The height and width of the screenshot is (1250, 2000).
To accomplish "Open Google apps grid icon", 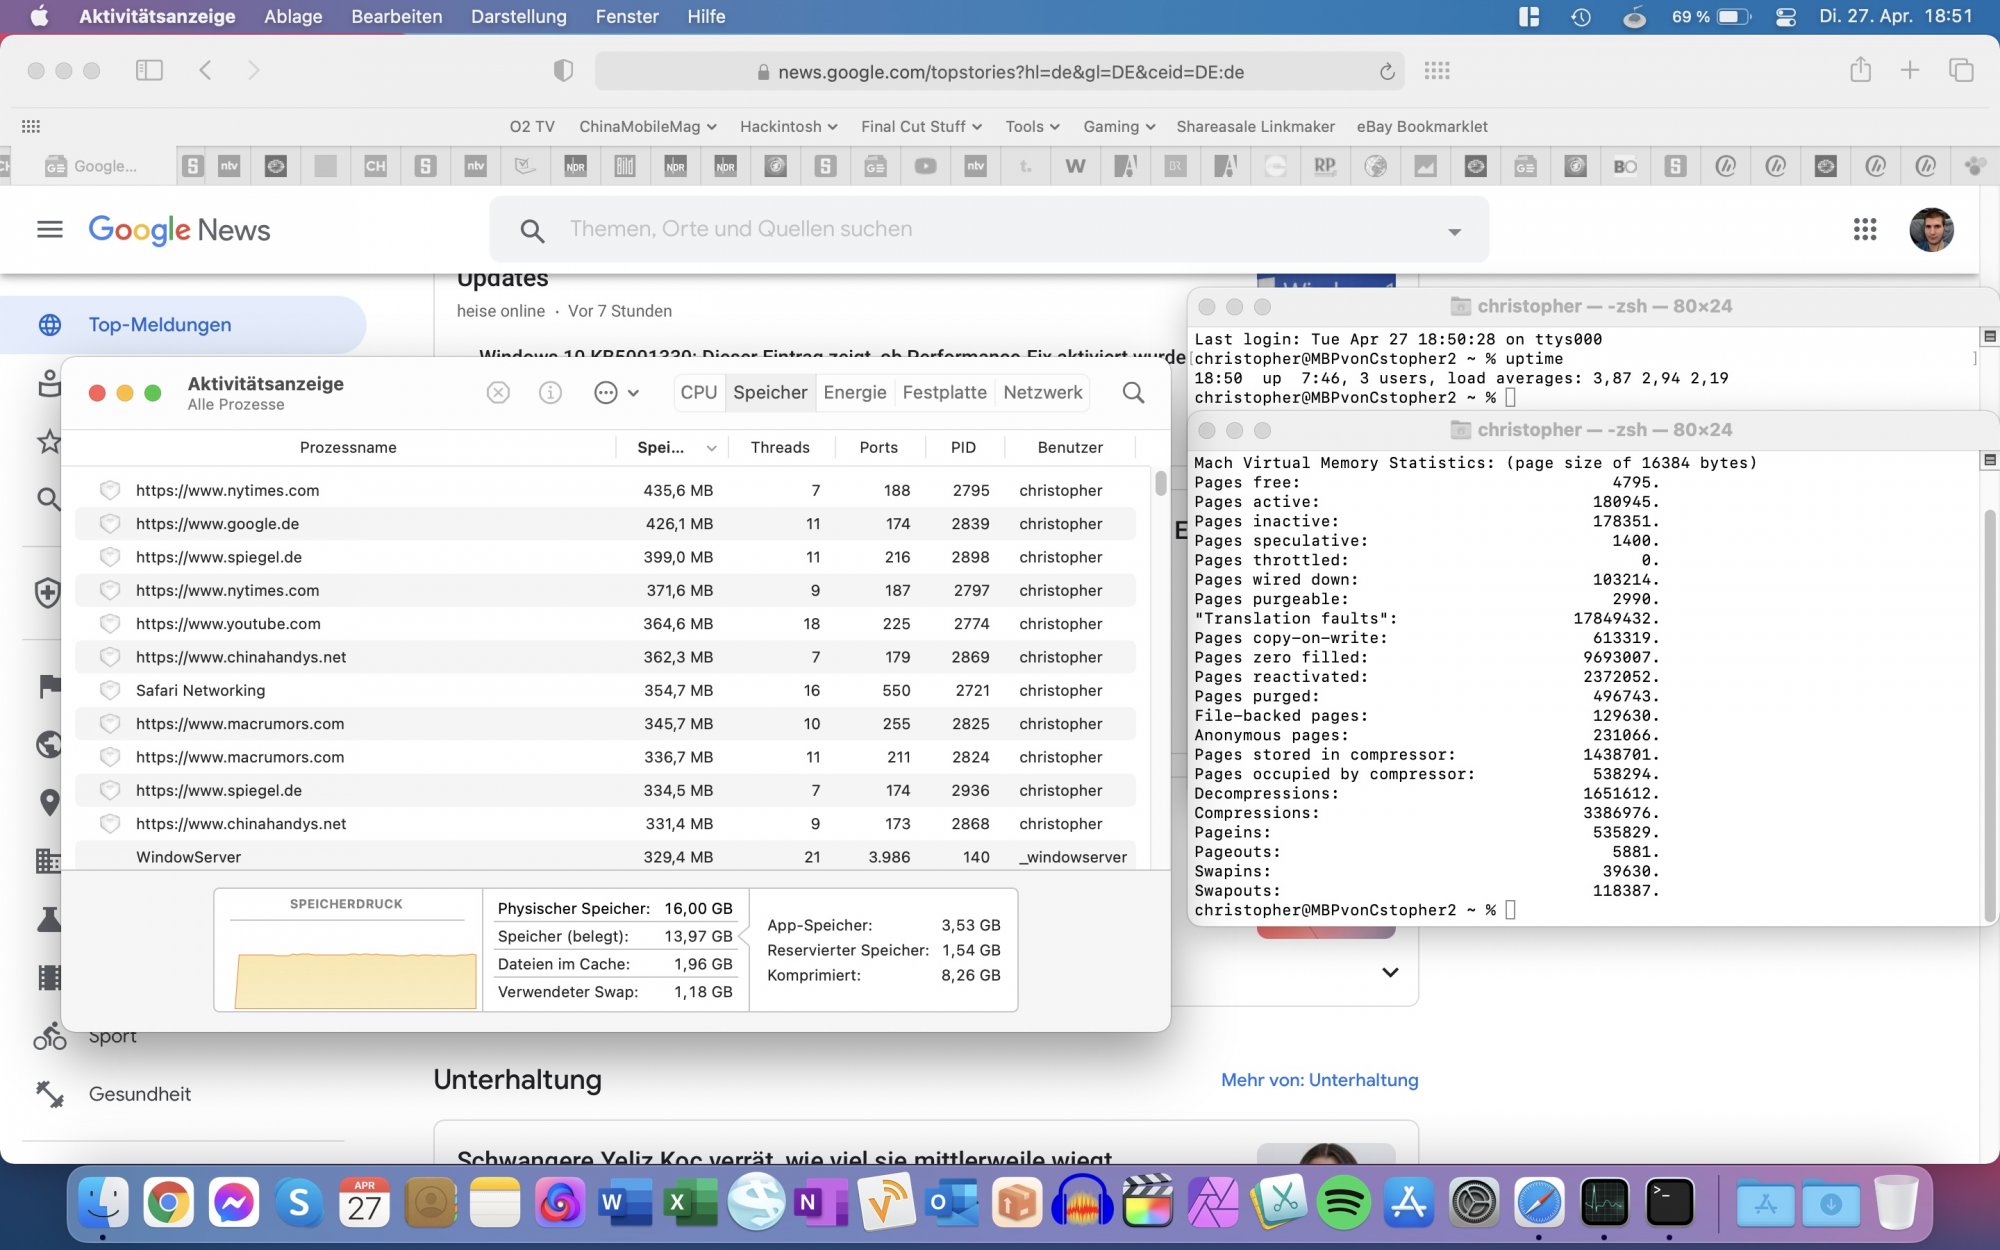I will (x=1864, y=230).
